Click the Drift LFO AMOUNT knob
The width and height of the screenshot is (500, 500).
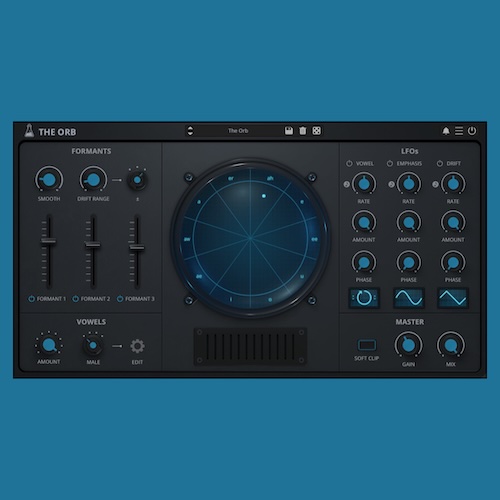453,222
